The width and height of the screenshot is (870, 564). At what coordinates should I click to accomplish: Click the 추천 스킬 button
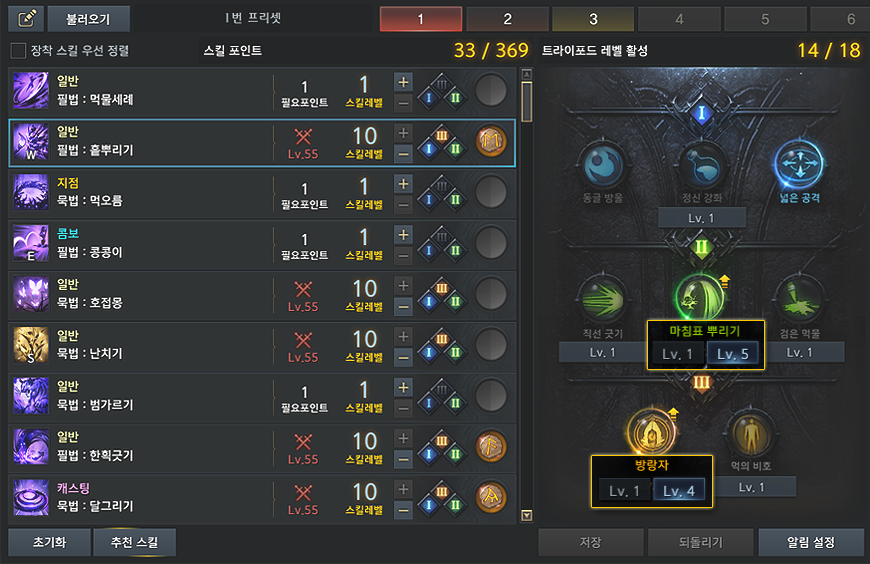[x=134, y=542]
